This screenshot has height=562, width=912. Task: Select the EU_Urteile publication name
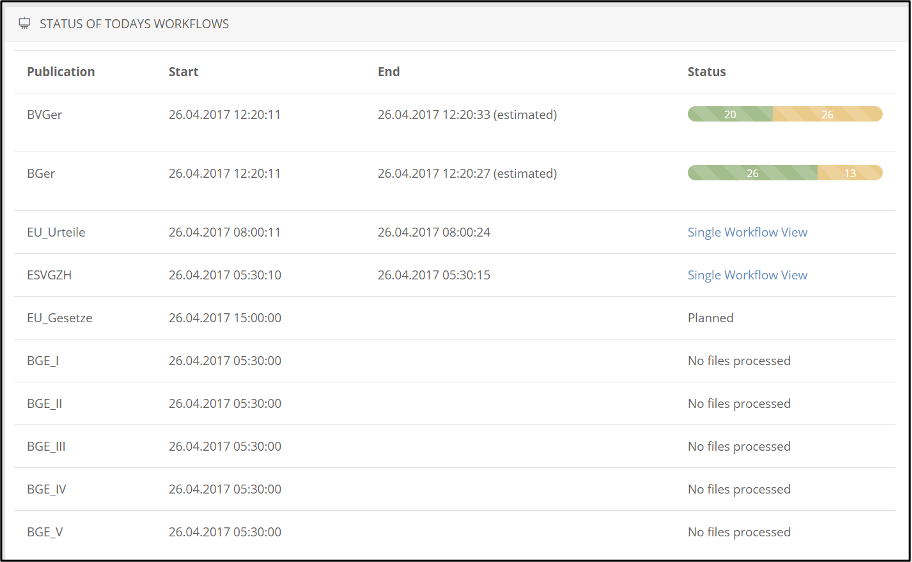pyautogui.click(x=56, y=232)
